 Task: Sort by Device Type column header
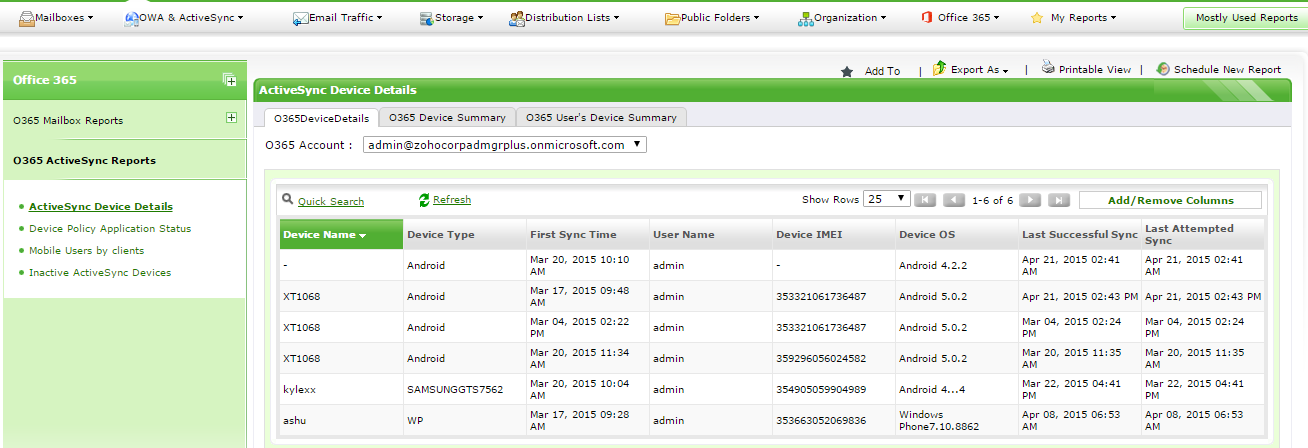coord(464,235)
